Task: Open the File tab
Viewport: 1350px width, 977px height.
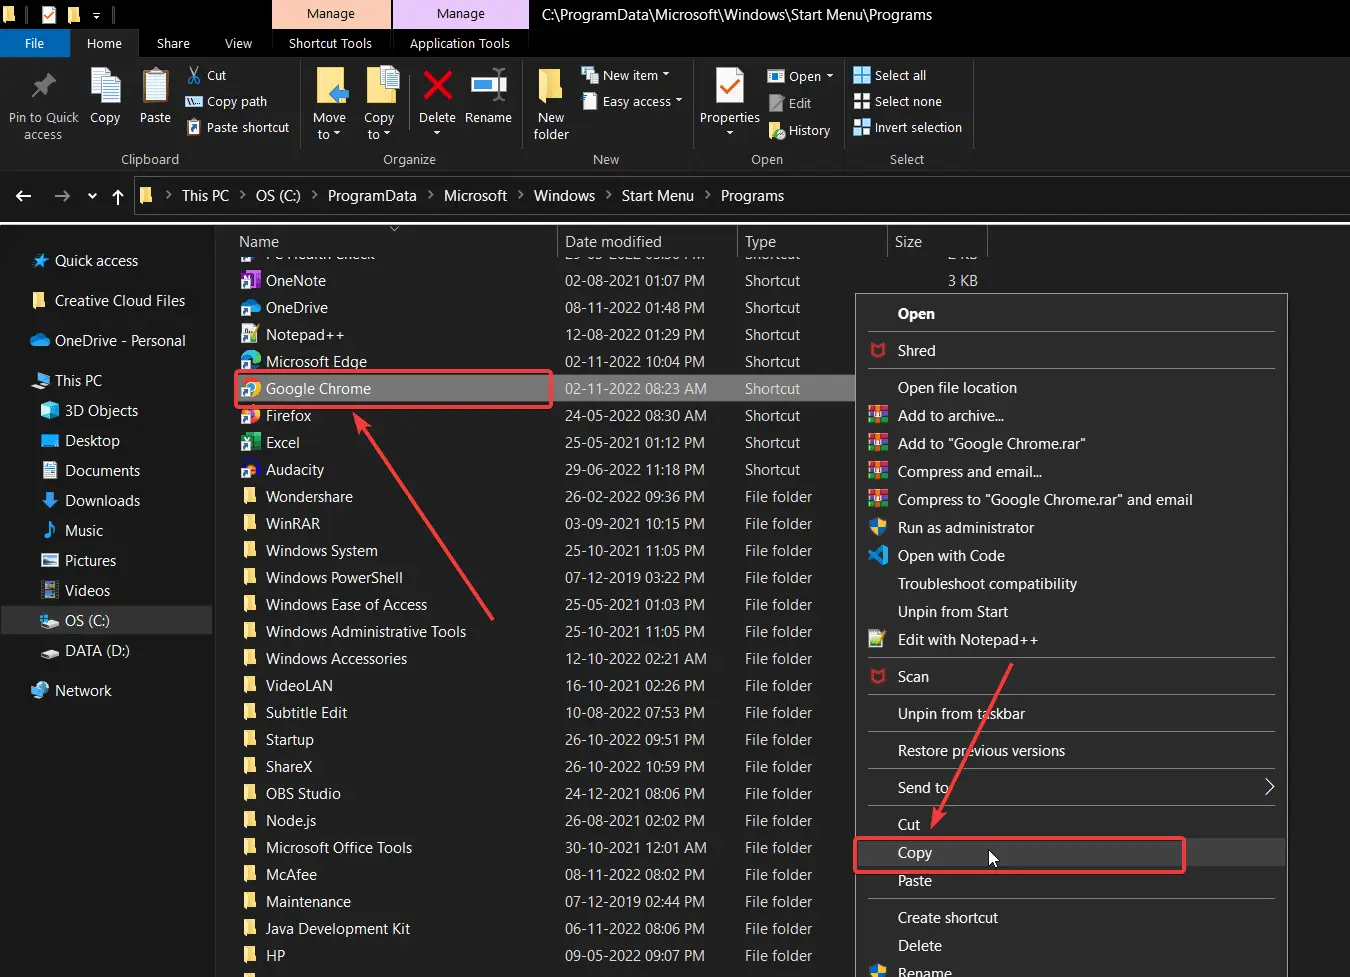Action: point(35,43)
